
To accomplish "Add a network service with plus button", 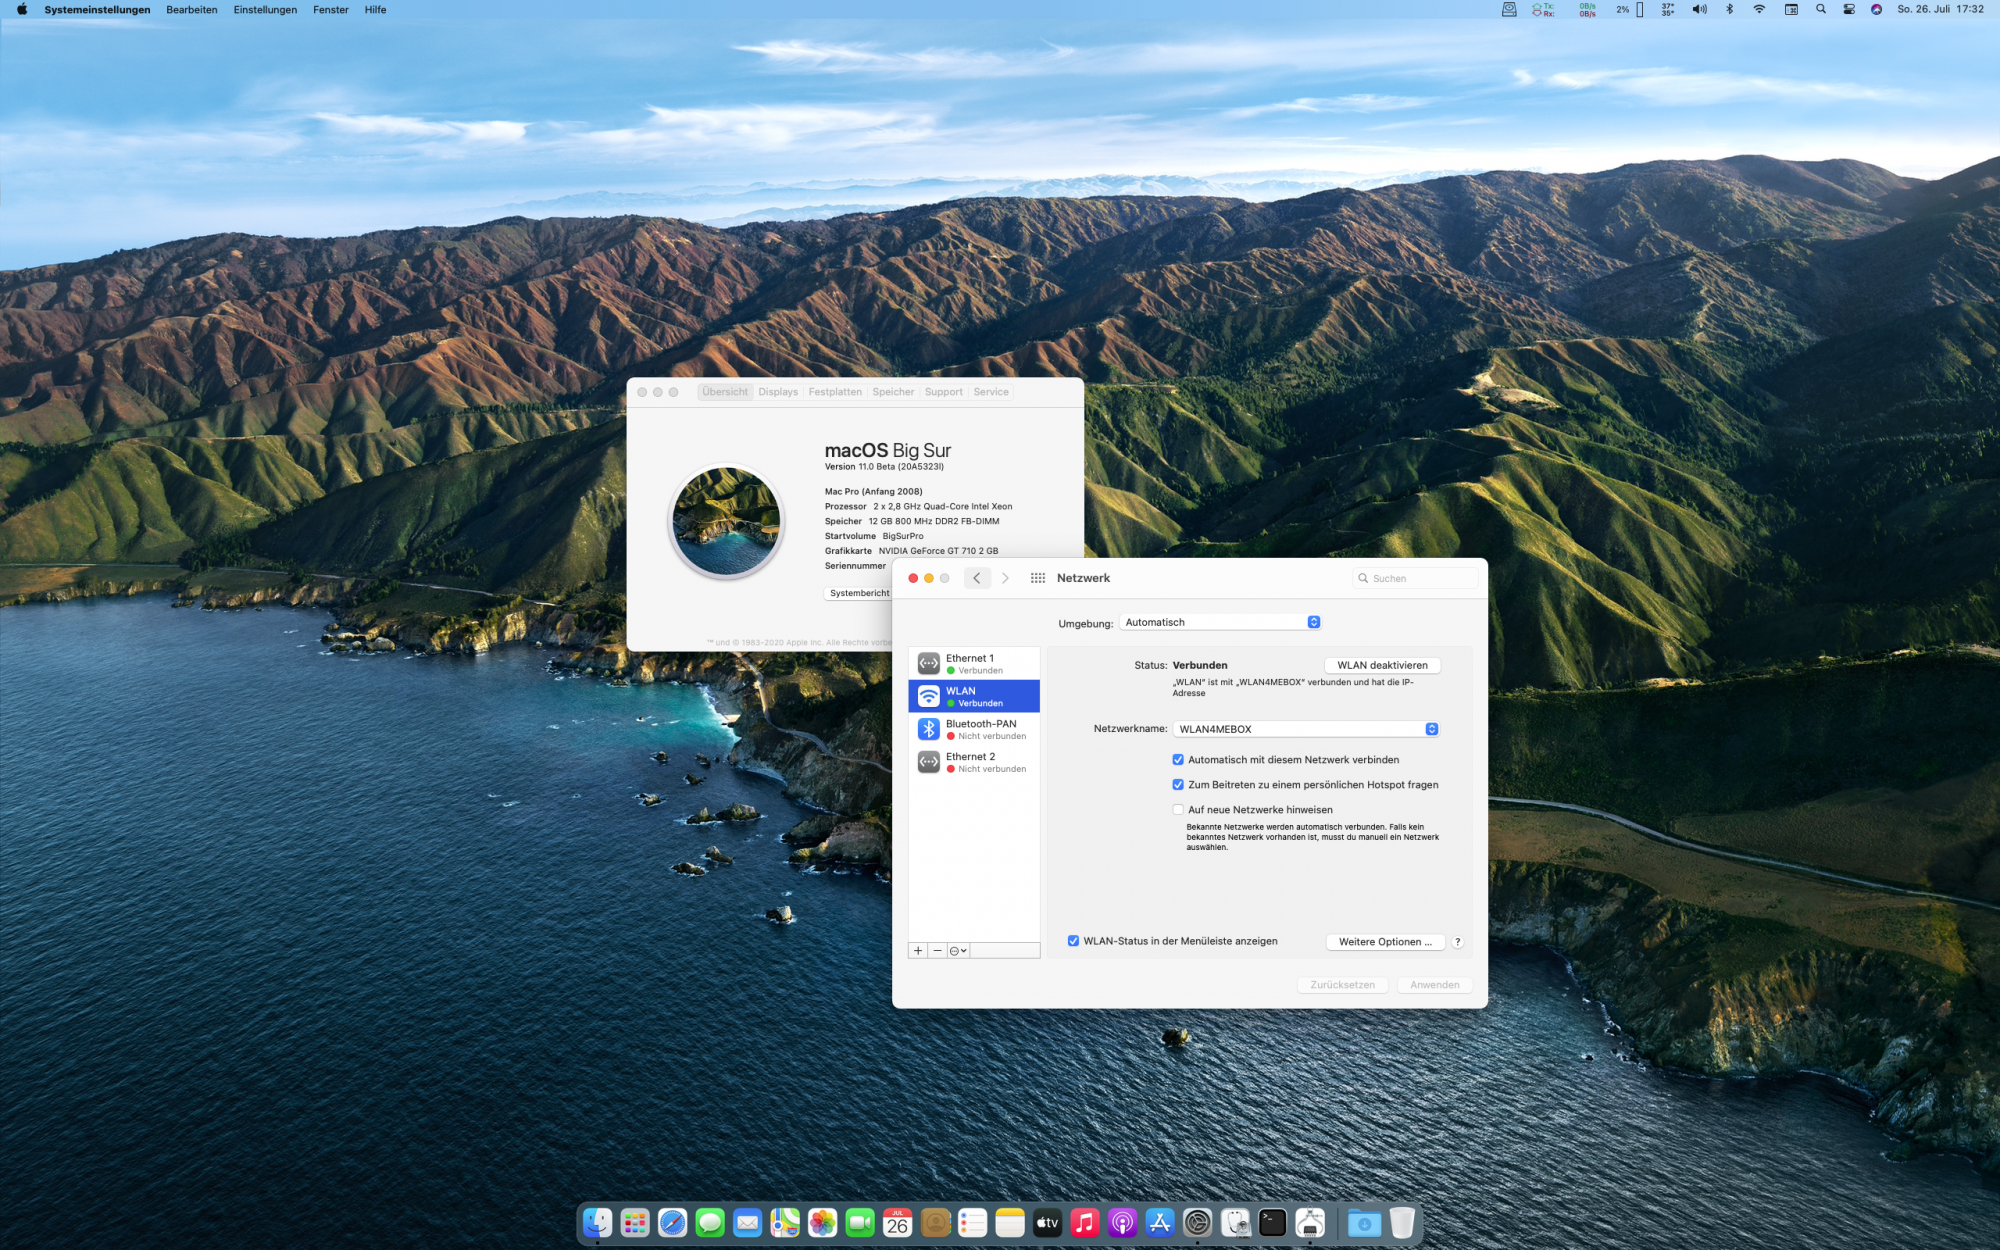I will 918,950.
